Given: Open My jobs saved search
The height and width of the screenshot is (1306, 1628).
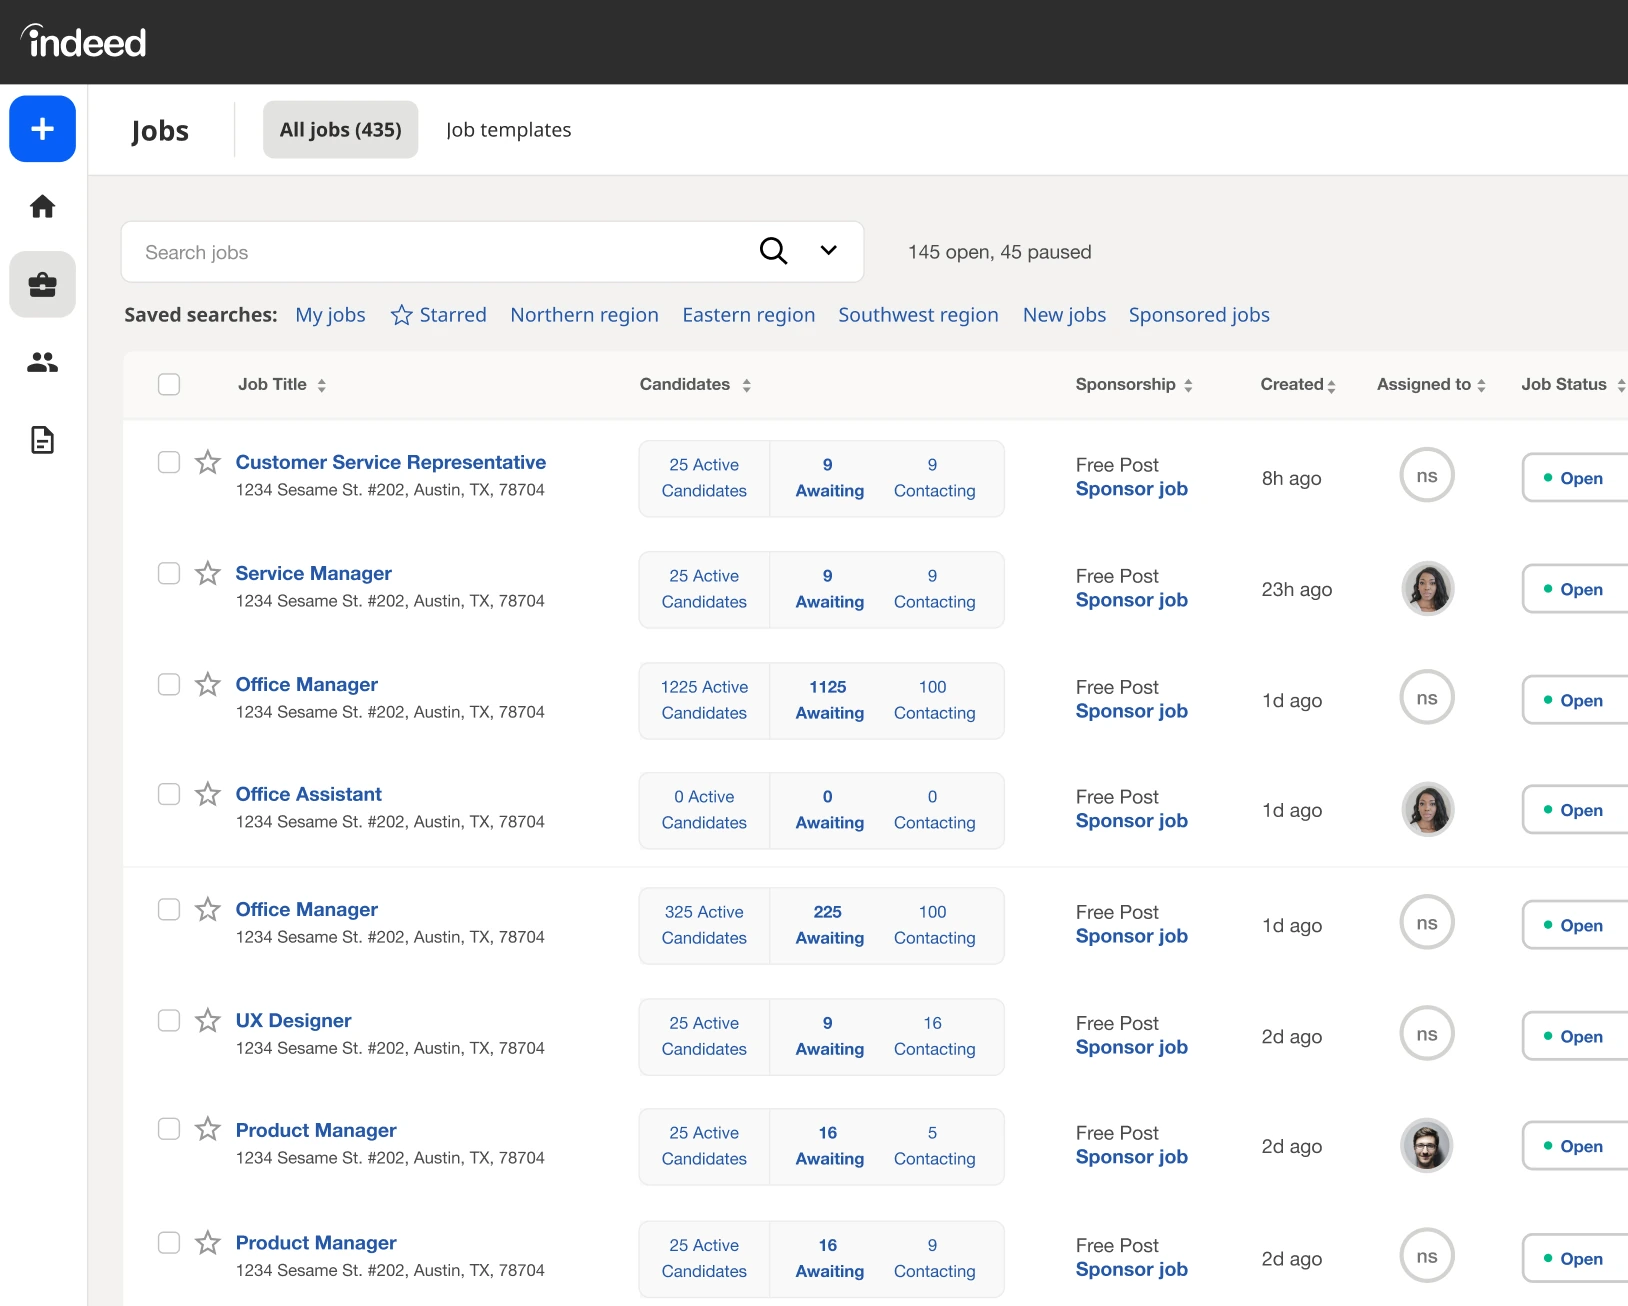Looking at the screenshot, I should [330, 315].
